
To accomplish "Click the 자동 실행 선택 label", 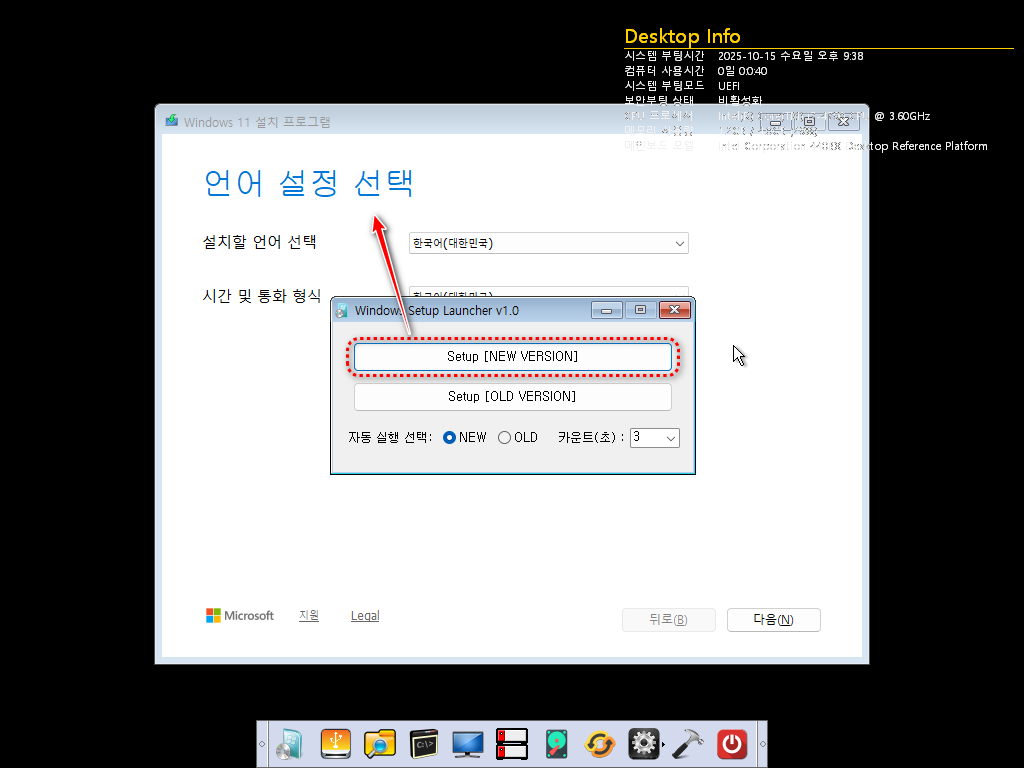I will click(390, 438).
